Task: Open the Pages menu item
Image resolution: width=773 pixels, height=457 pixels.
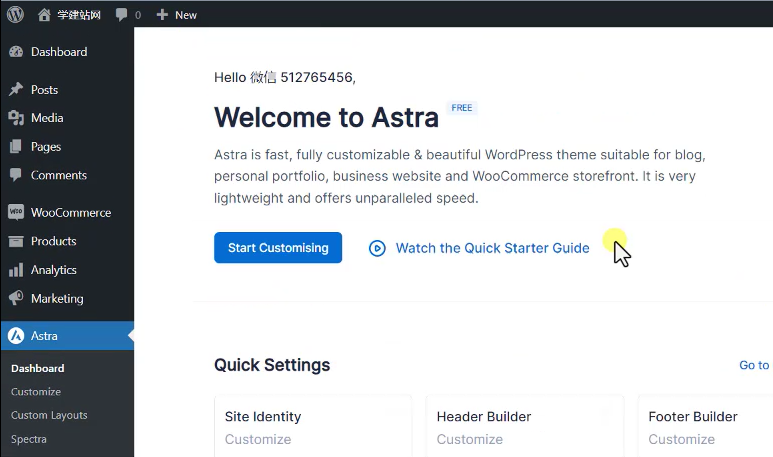Action: tap(45, 147)
